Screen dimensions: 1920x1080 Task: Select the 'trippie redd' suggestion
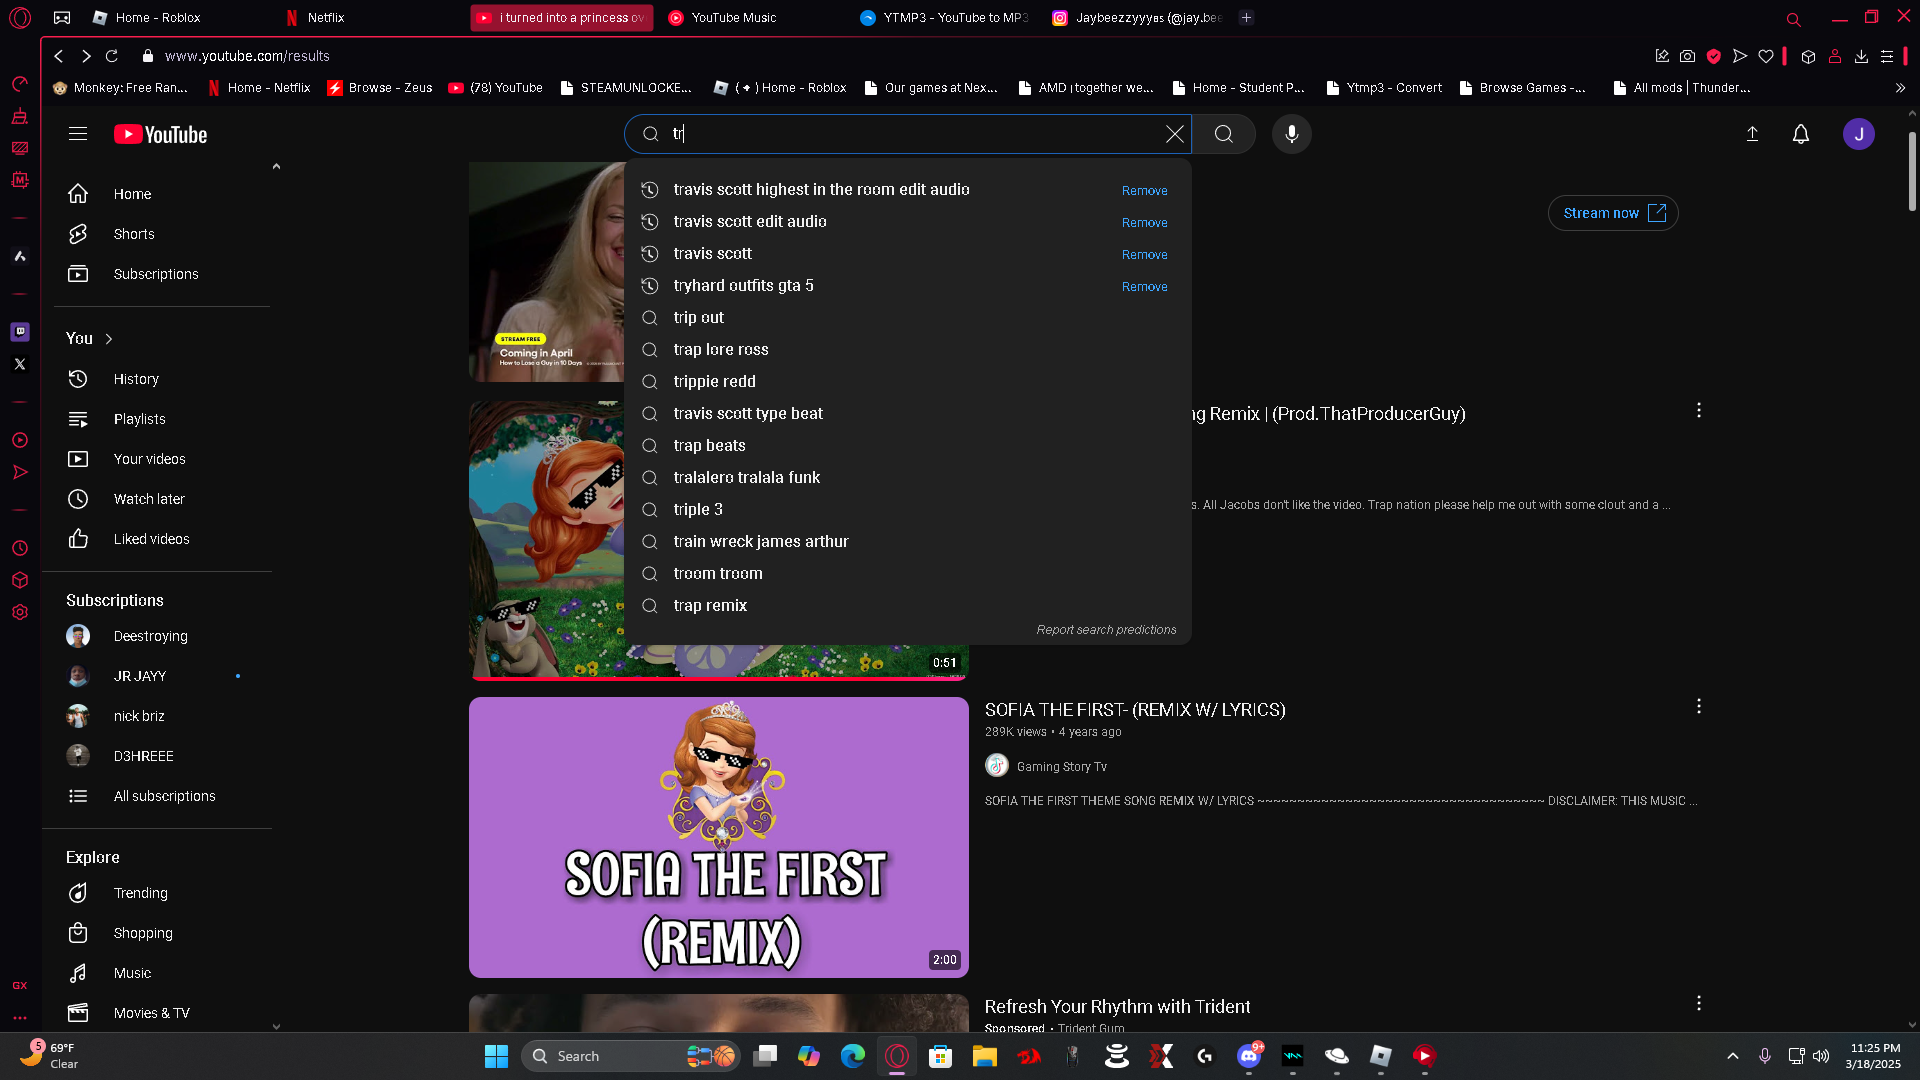pos(907,381)
